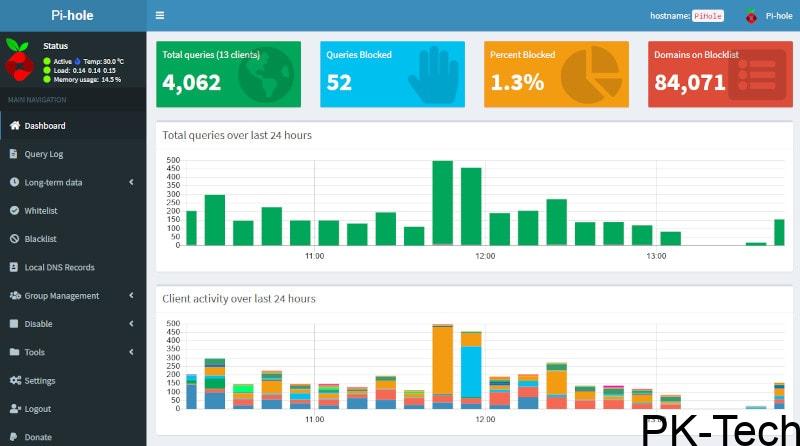Click the large orange segment in client activity chart
Image resolution: width=800 pixels, height=446 pixels.
point(442,360)
